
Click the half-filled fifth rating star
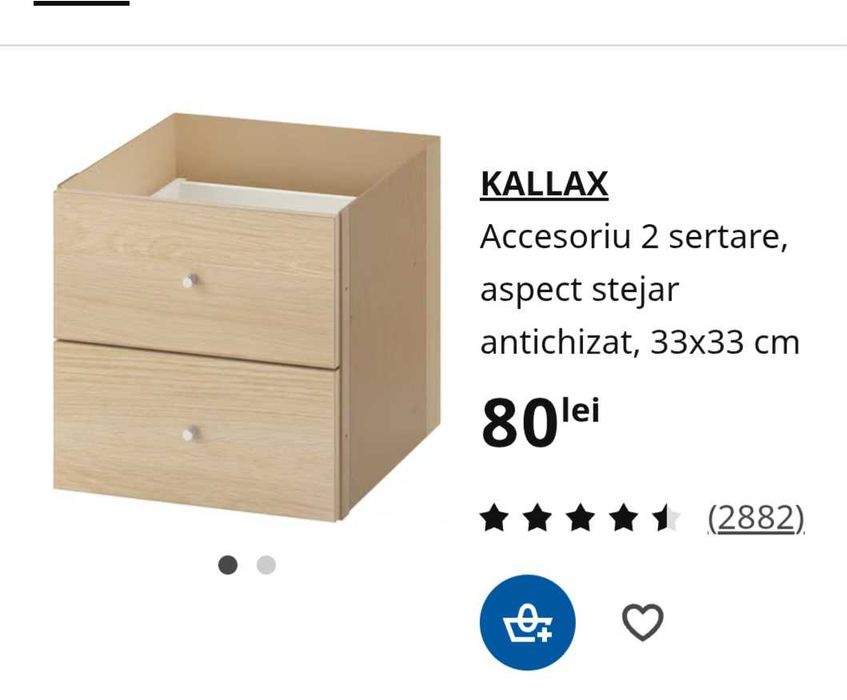pyautogui.click(x=667, y=517)
